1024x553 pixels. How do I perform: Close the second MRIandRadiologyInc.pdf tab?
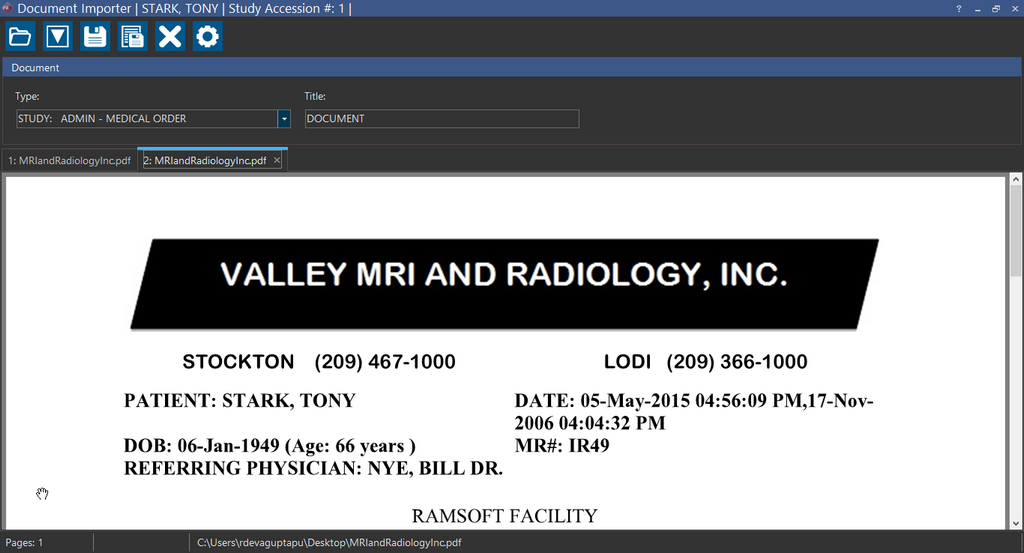(277, 160)
